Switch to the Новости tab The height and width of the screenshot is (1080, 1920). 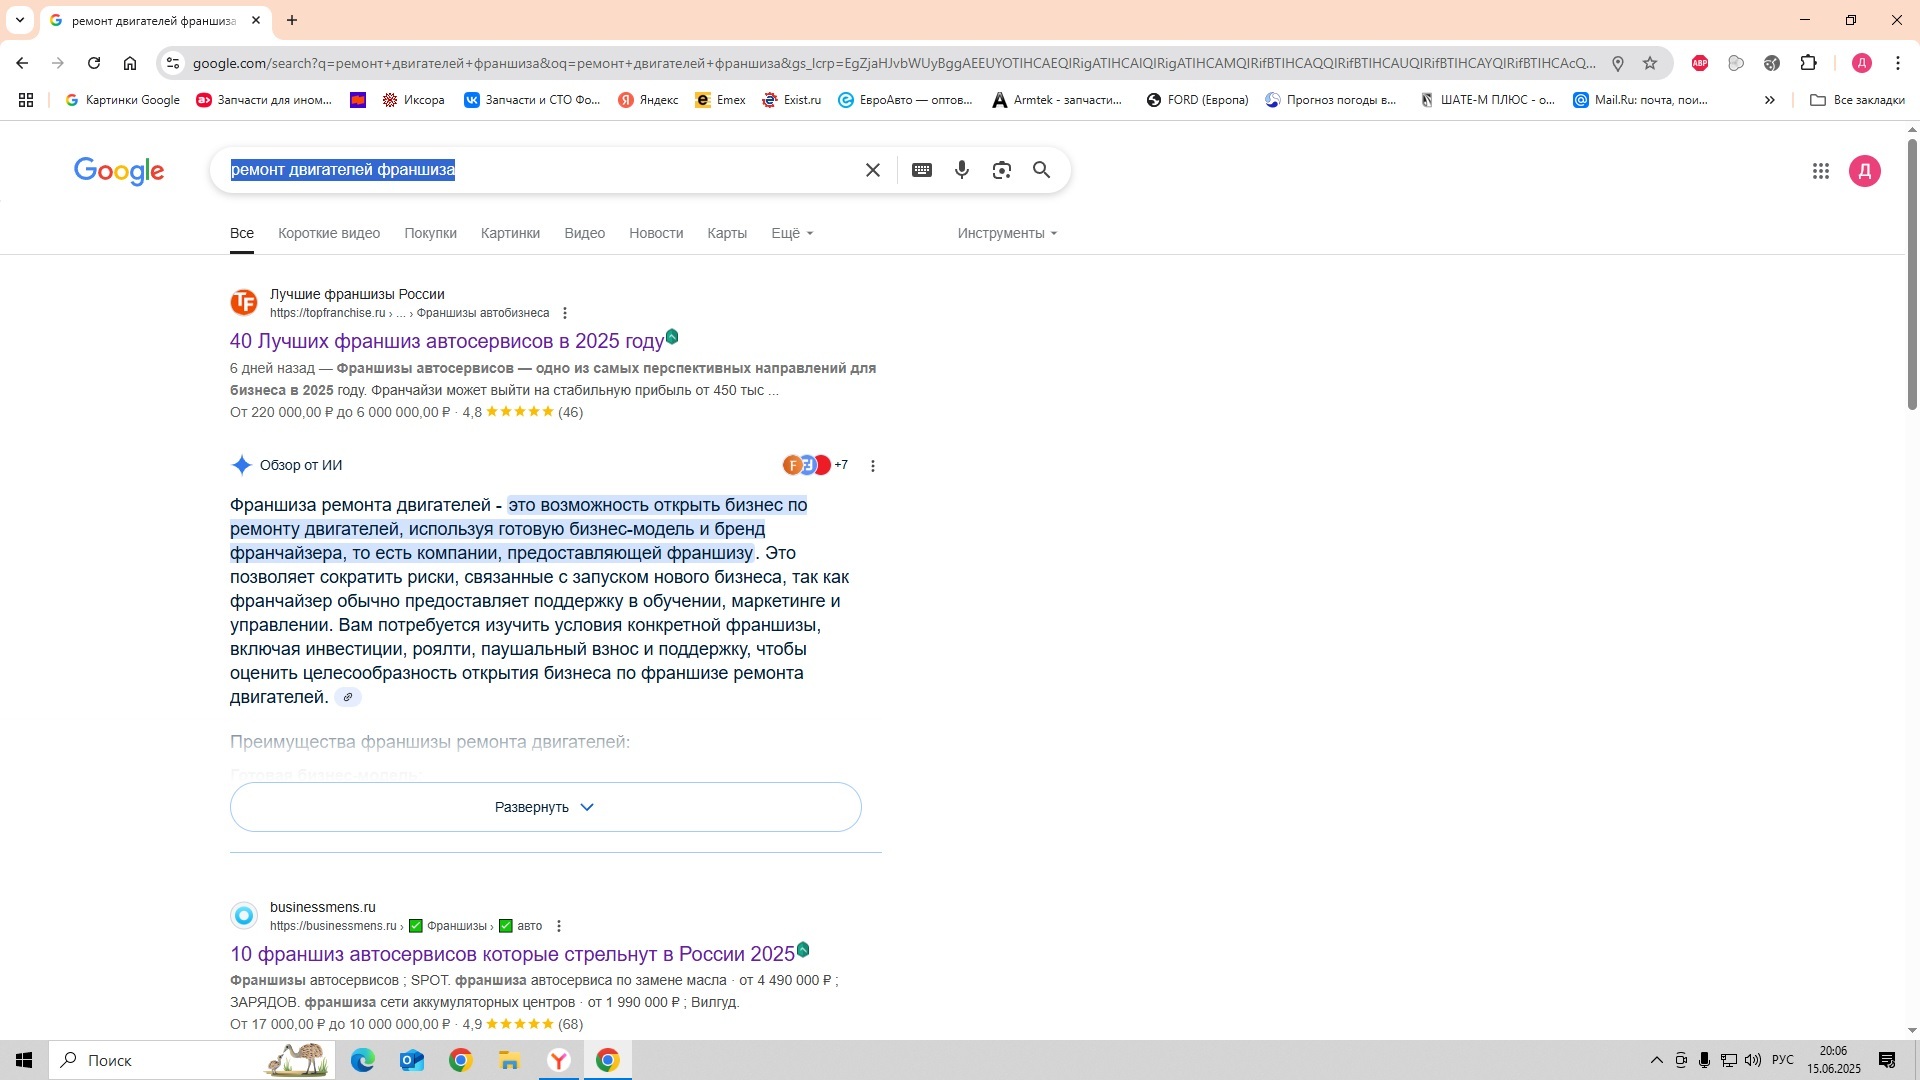click(x=656, y=233)
